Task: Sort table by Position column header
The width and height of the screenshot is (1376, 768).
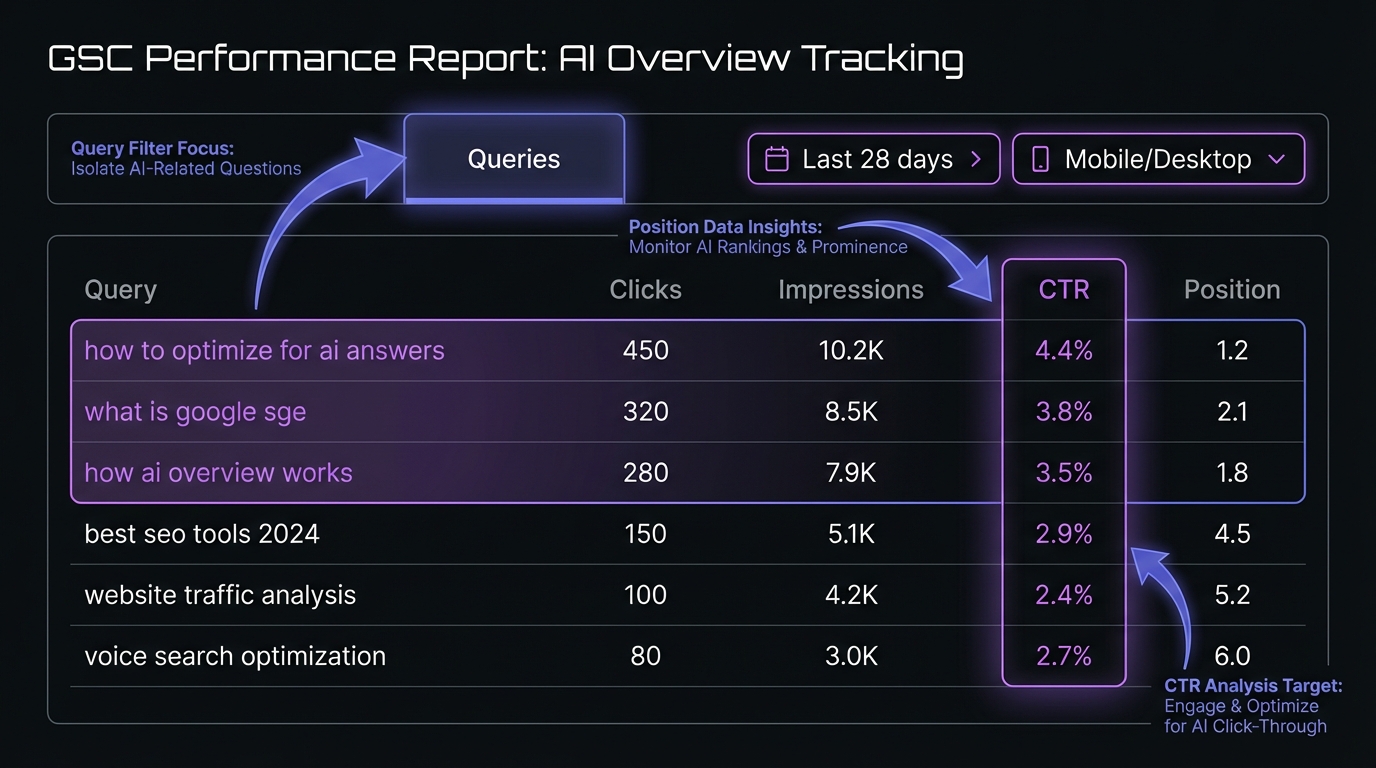Action: pos(1232,290)
